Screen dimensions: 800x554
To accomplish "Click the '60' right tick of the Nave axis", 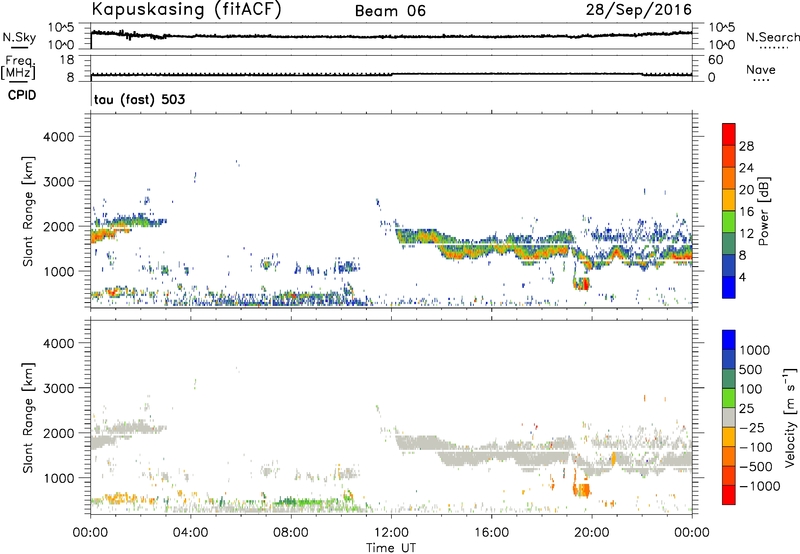I will click(715, 60).
